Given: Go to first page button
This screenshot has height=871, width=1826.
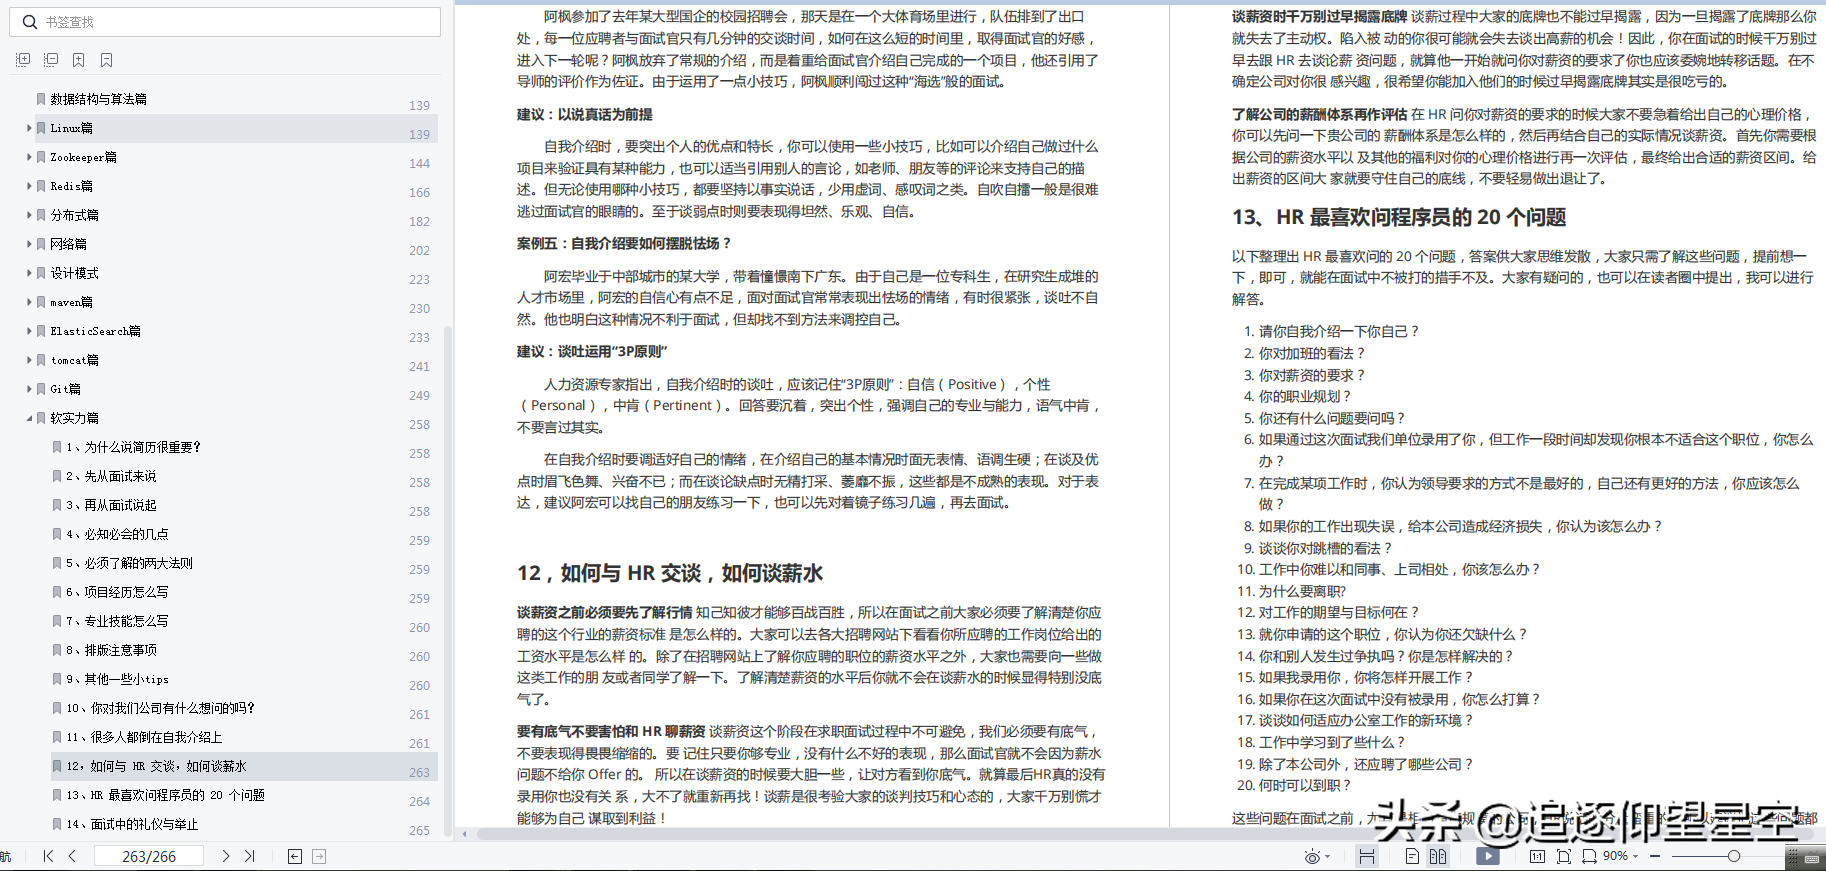Looking at the screenshot, I should (x=48, y=856).
